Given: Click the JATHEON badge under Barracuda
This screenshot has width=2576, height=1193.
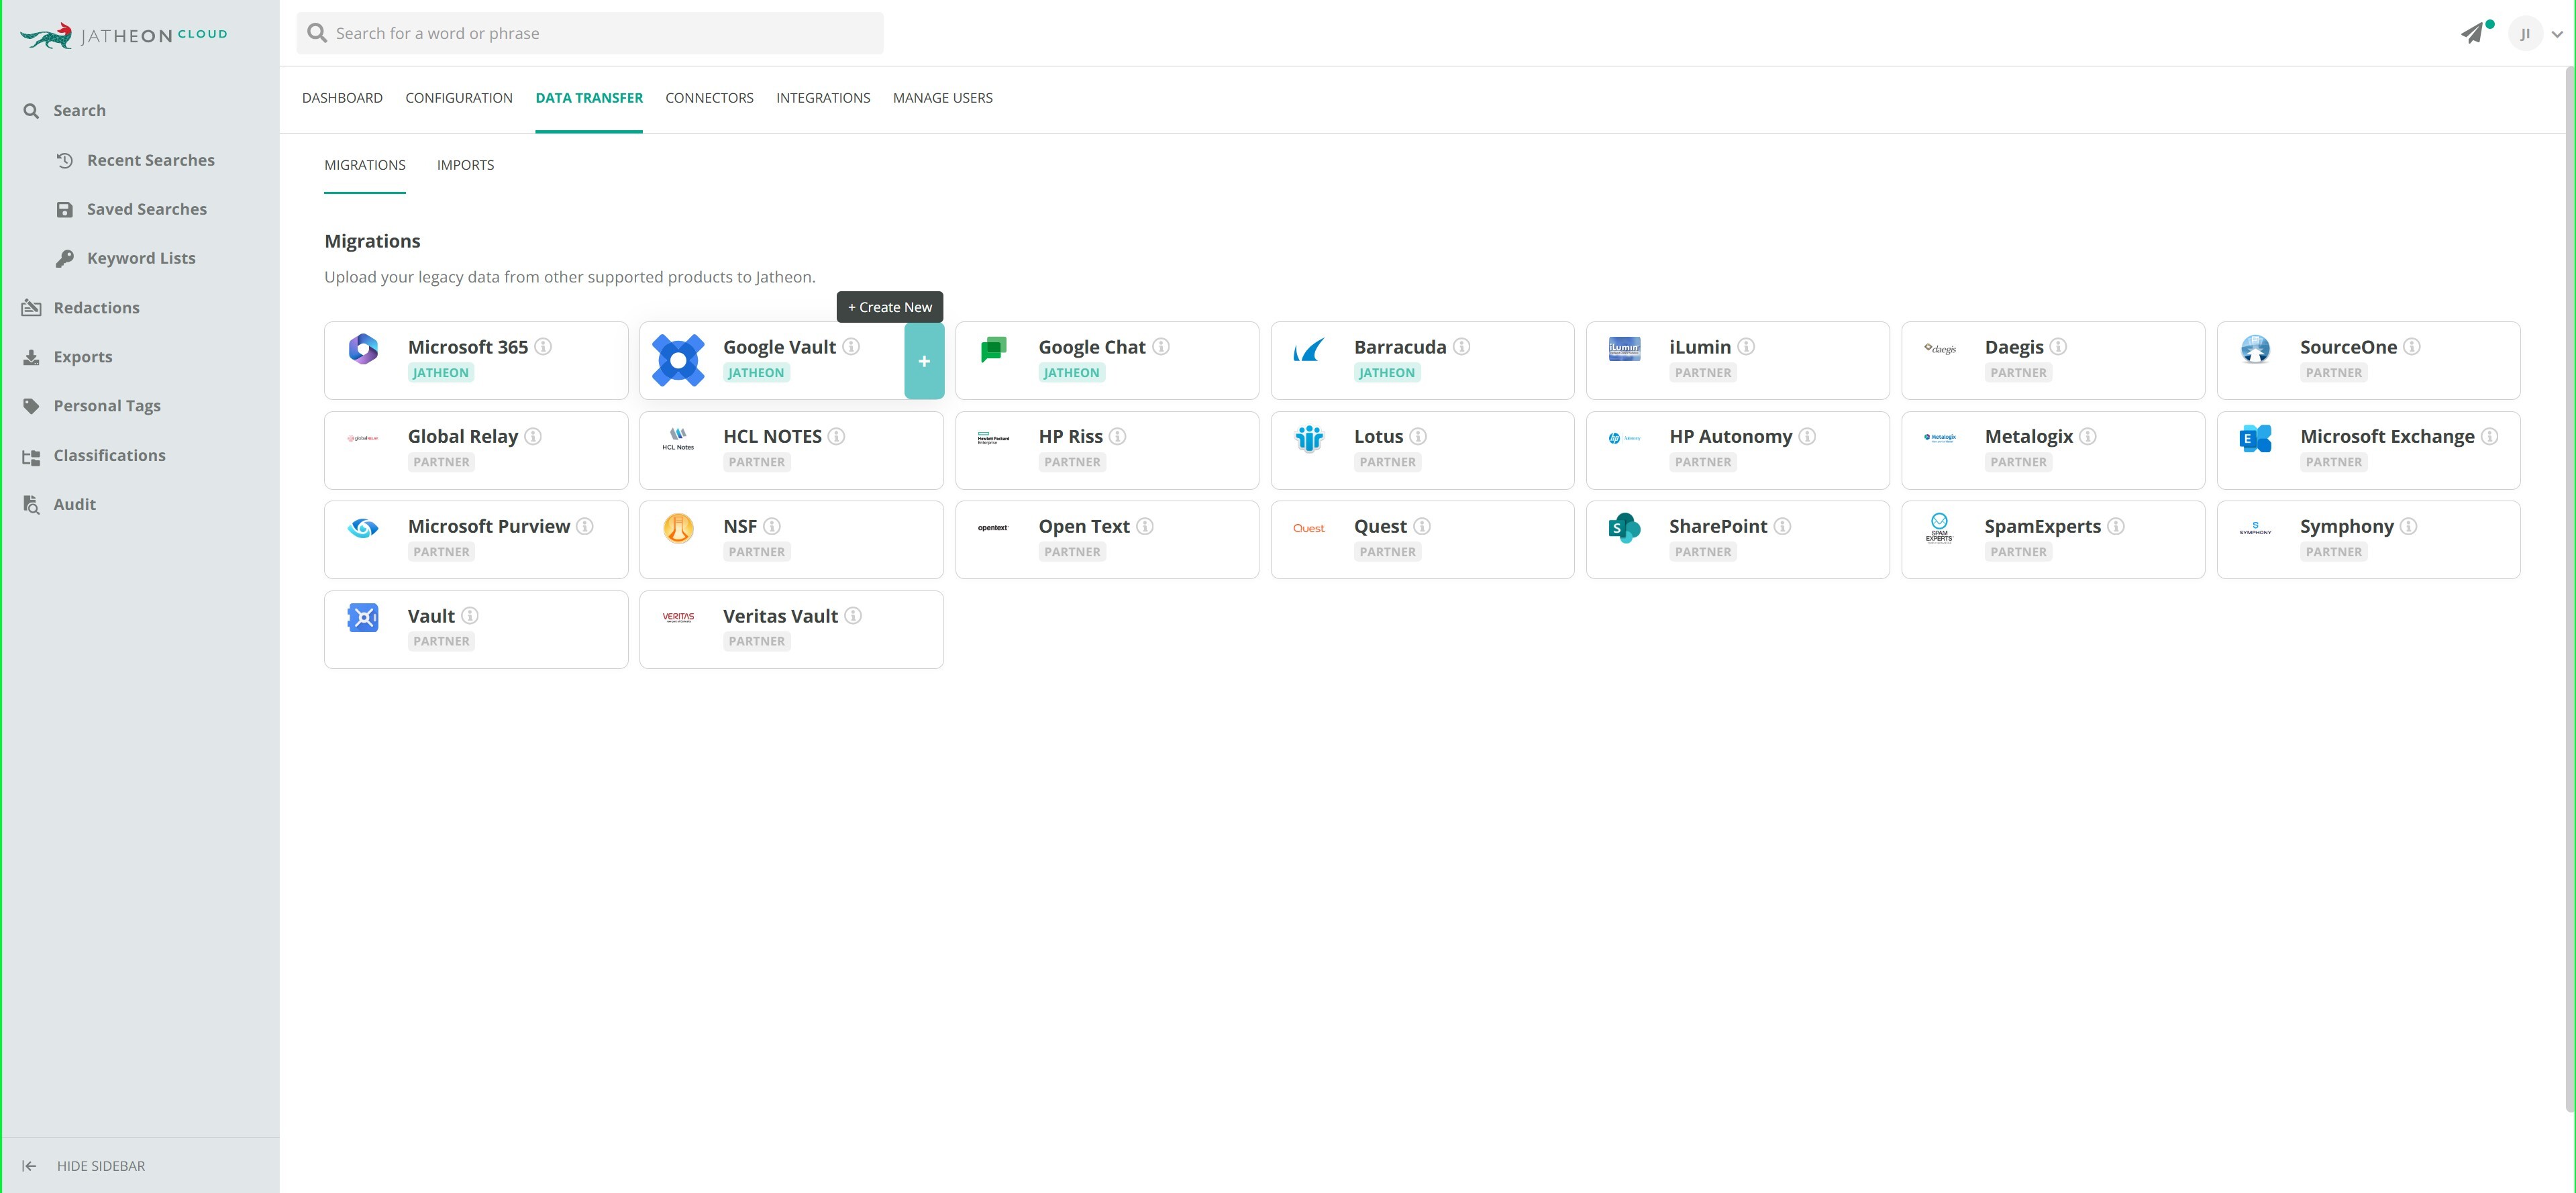Looking at the screenshot, I should coord(1386,373).
